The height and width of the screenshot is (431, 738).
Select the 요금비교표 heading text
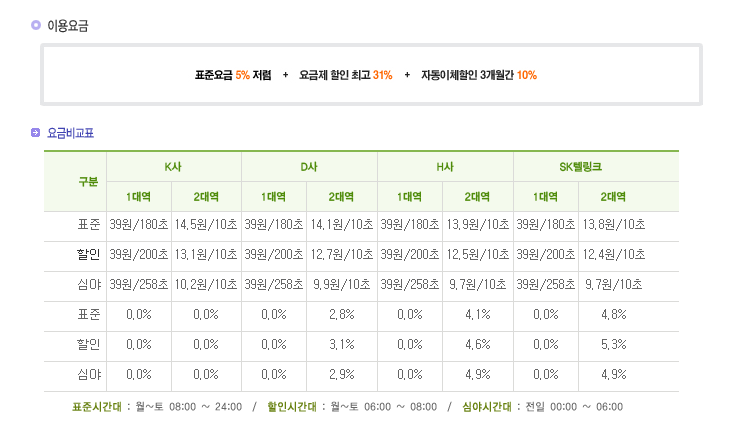[x=70, y=132]
